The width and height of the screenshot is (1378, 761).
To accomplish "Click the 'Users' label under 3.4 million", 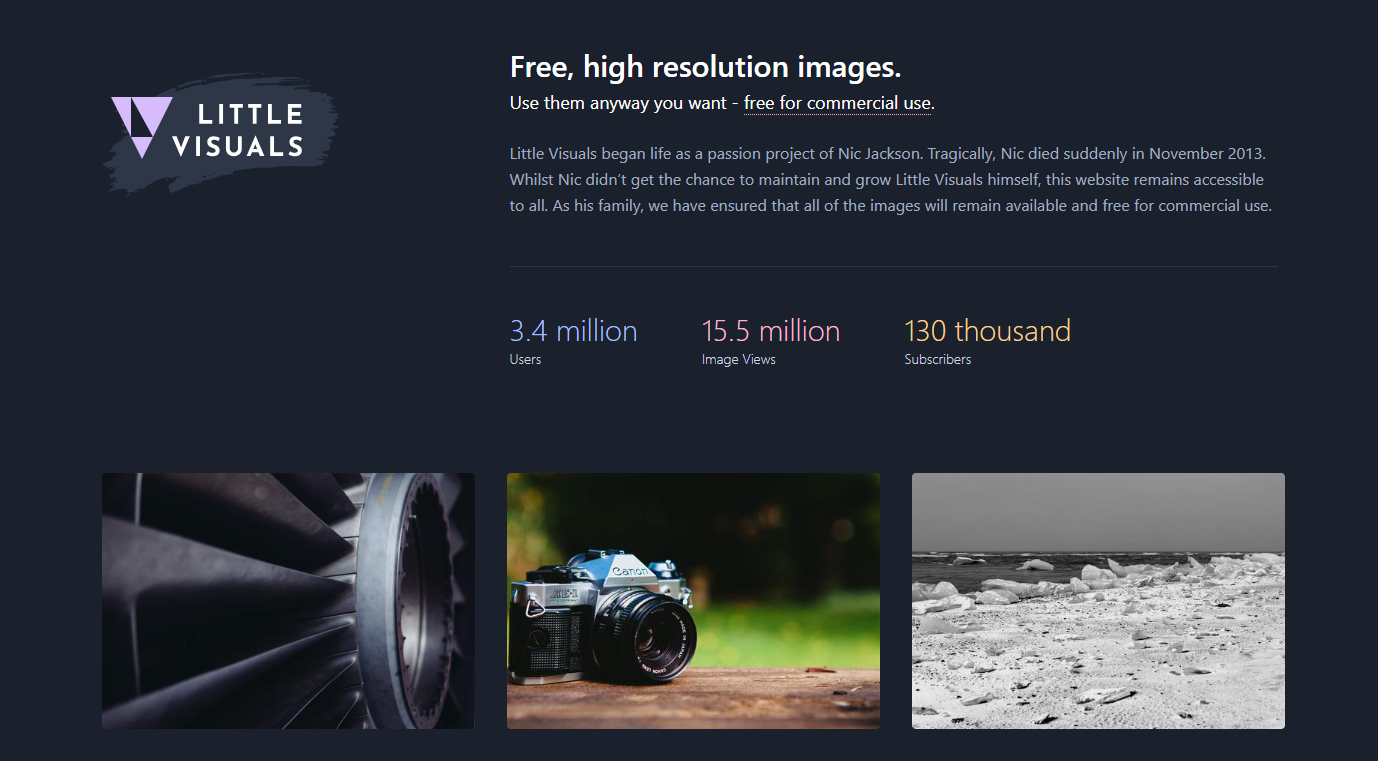I will (x=525, y=359).
